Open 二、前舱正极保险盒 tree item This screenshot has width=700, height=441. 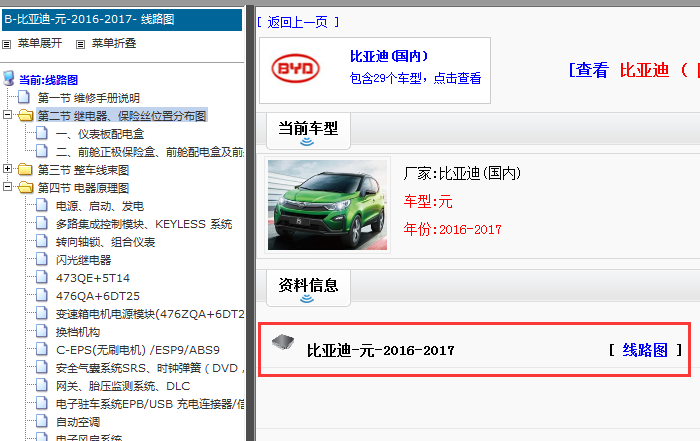[x=150, y=152]
